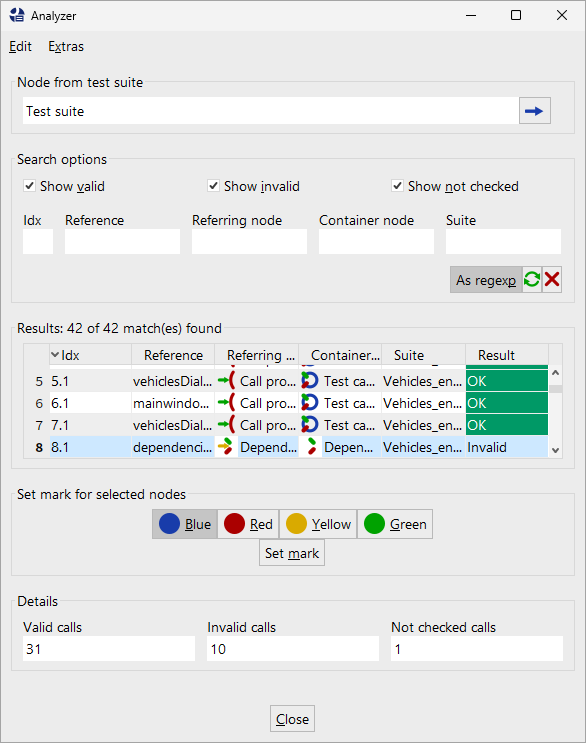Click the Not checked calls value 1
This screenshot has height=743, width=586.
coord(477,649)
